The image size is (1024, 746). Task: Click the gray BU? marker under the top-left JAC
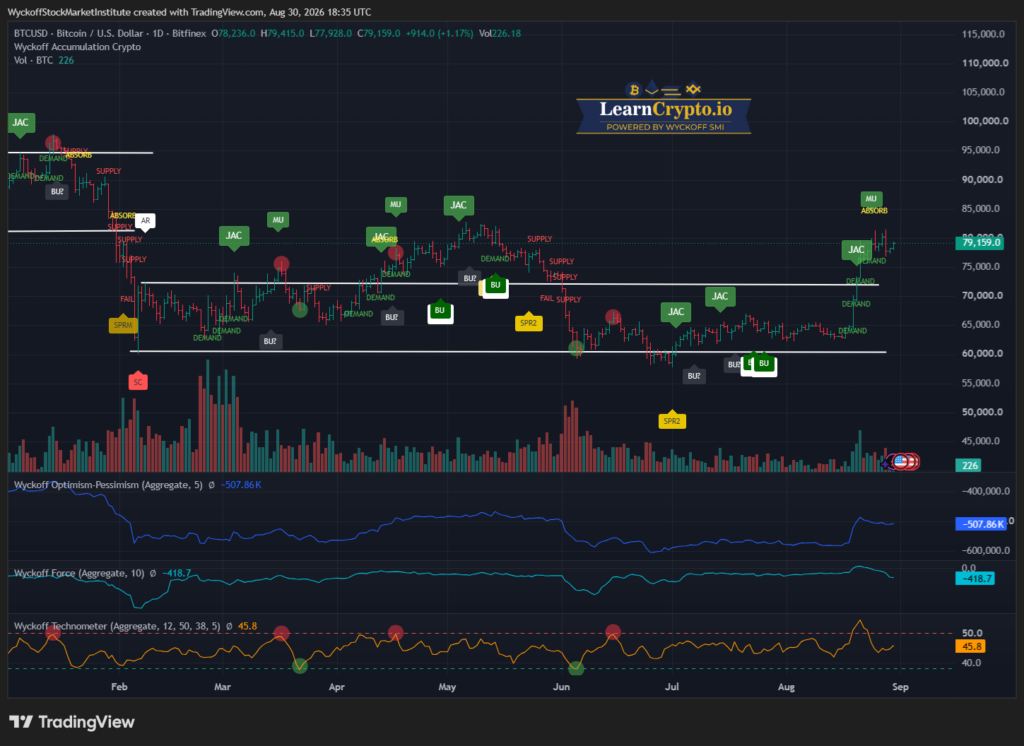57,191
